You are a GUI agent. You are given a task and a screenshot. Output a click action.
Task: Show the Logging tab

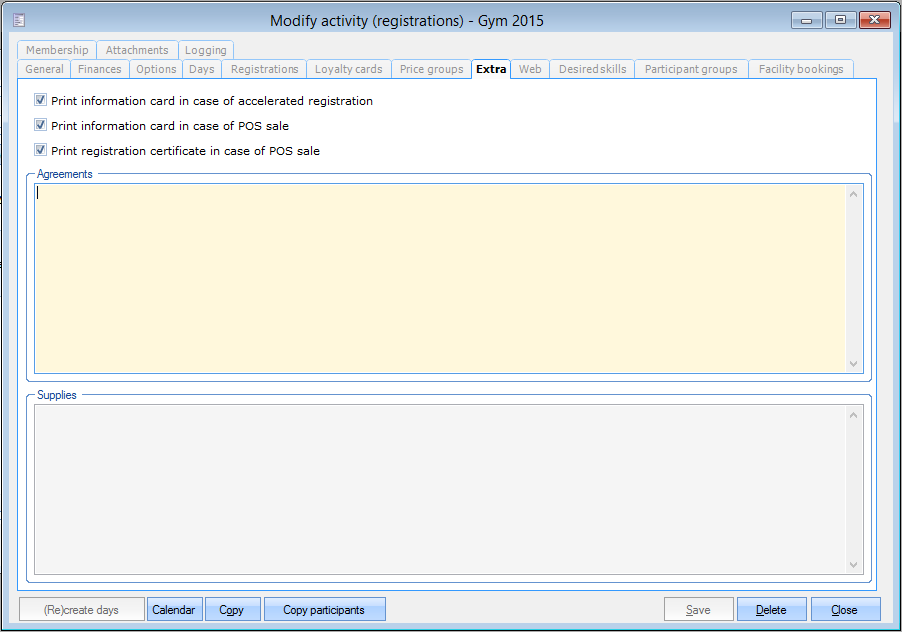(206, 50)
